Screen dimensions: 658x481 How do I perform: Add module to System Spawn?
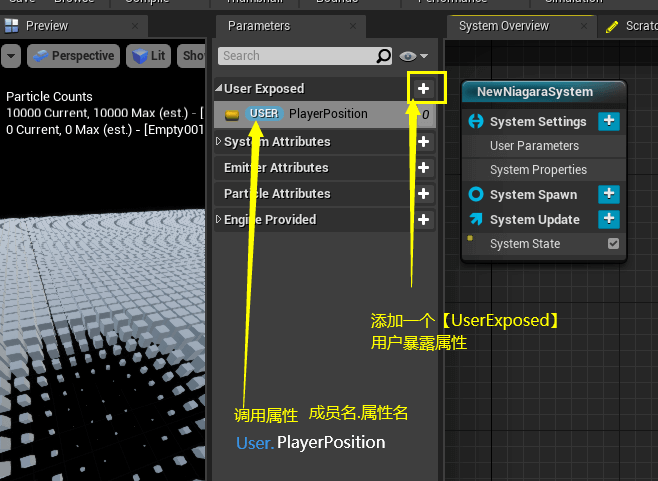(609, 194)
